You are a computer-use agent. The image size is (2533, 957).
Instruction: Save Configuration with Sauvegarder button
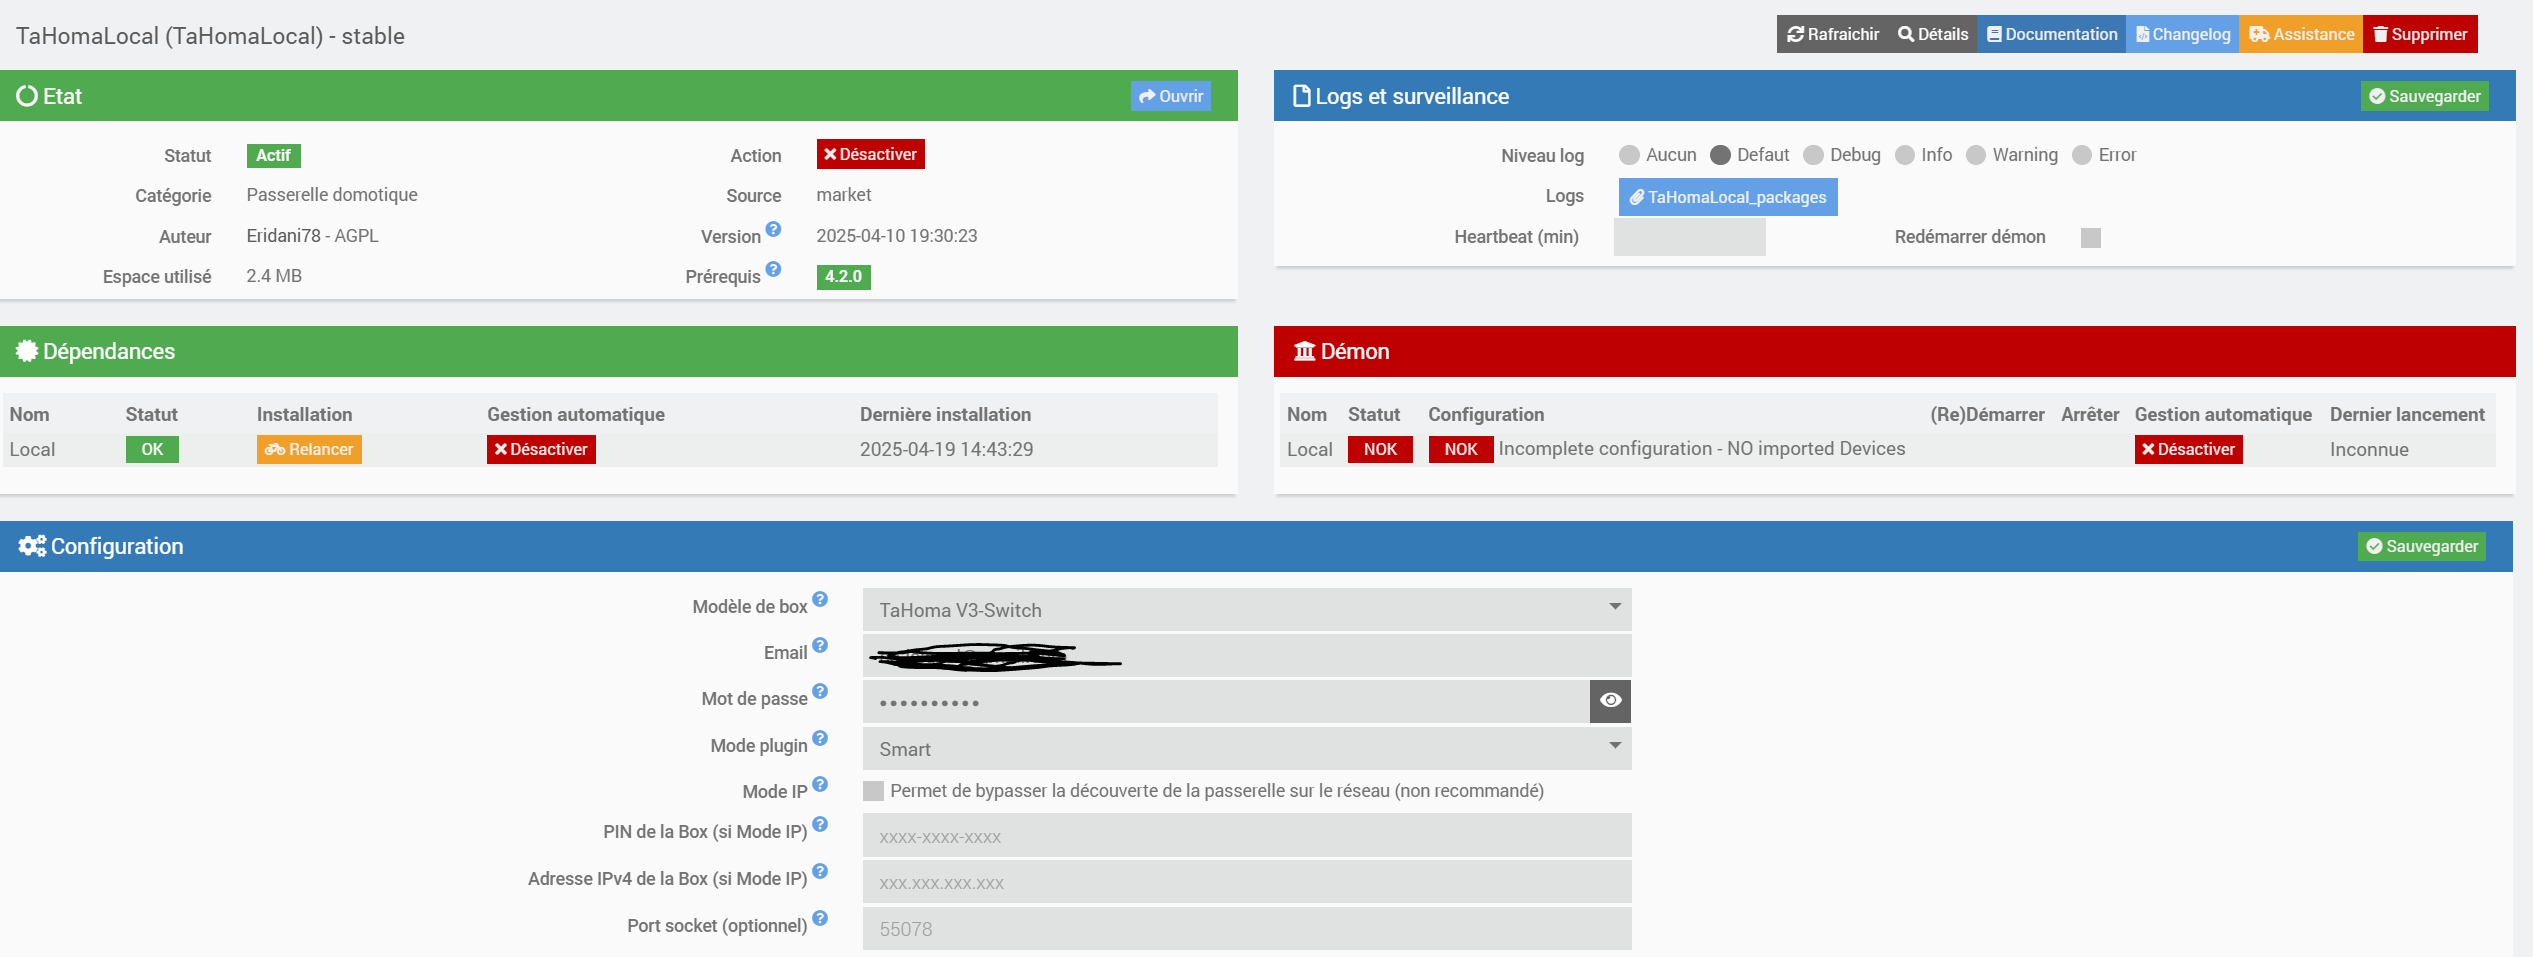click(x=2422, y=546)
